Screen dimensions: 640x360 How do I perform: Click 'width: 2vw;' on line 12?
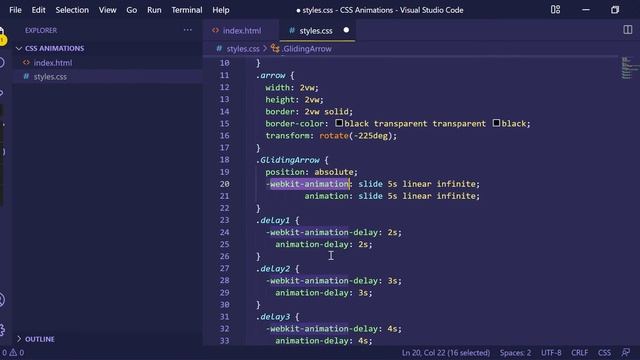(292, 87)
